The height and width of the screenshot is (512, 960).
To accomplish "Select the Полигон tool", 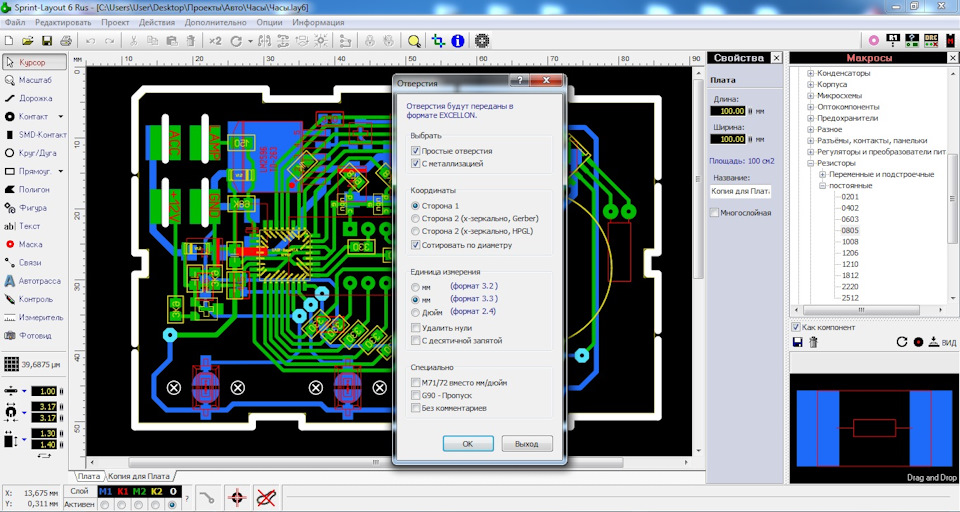I will pyautogui.click(x=34, y=190).
